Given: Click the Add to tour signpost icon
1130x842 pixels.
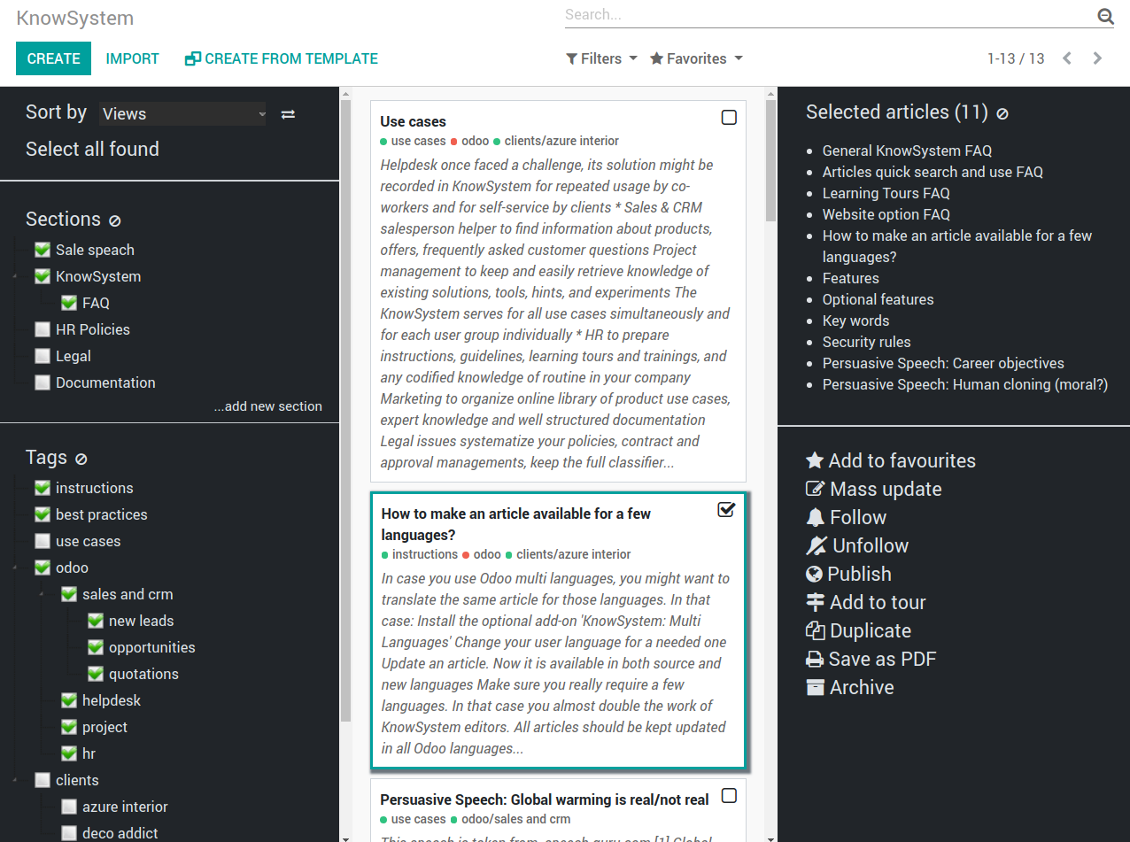Looking at the screenshot, I should pyautogui.click(x=814, y=602).
